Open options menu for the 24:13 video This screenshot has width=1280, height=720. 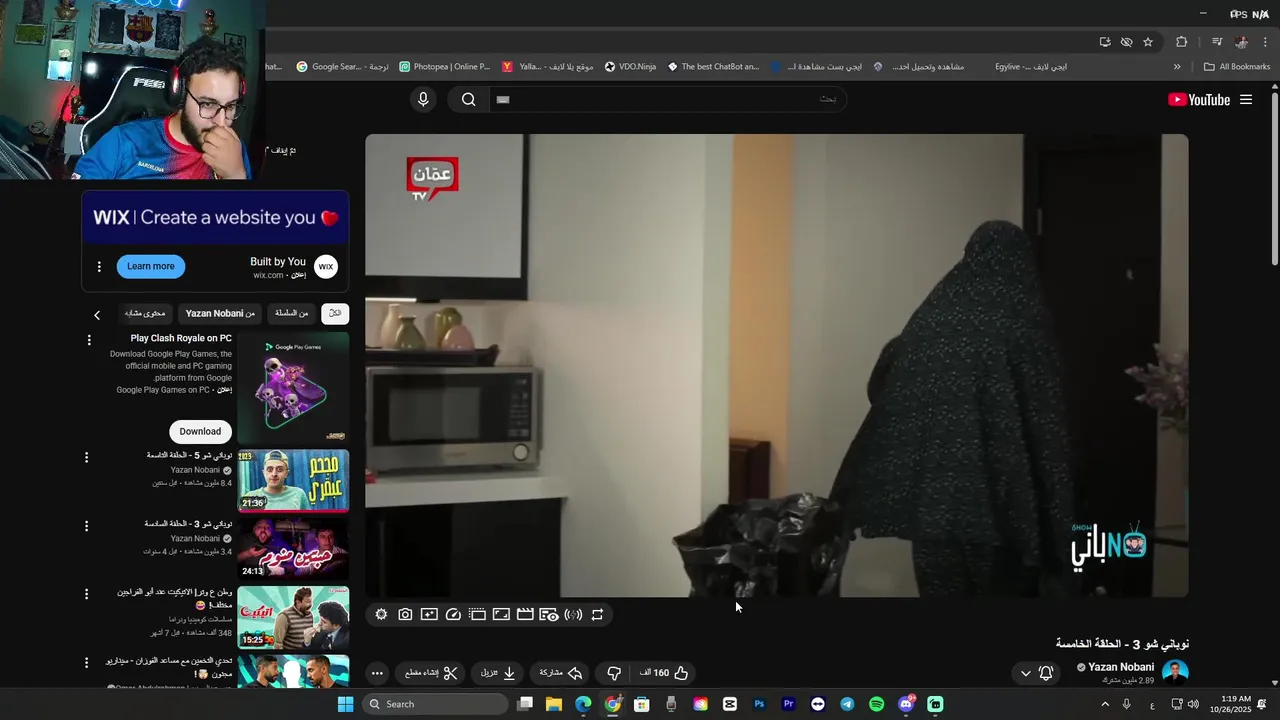(86, 526)
